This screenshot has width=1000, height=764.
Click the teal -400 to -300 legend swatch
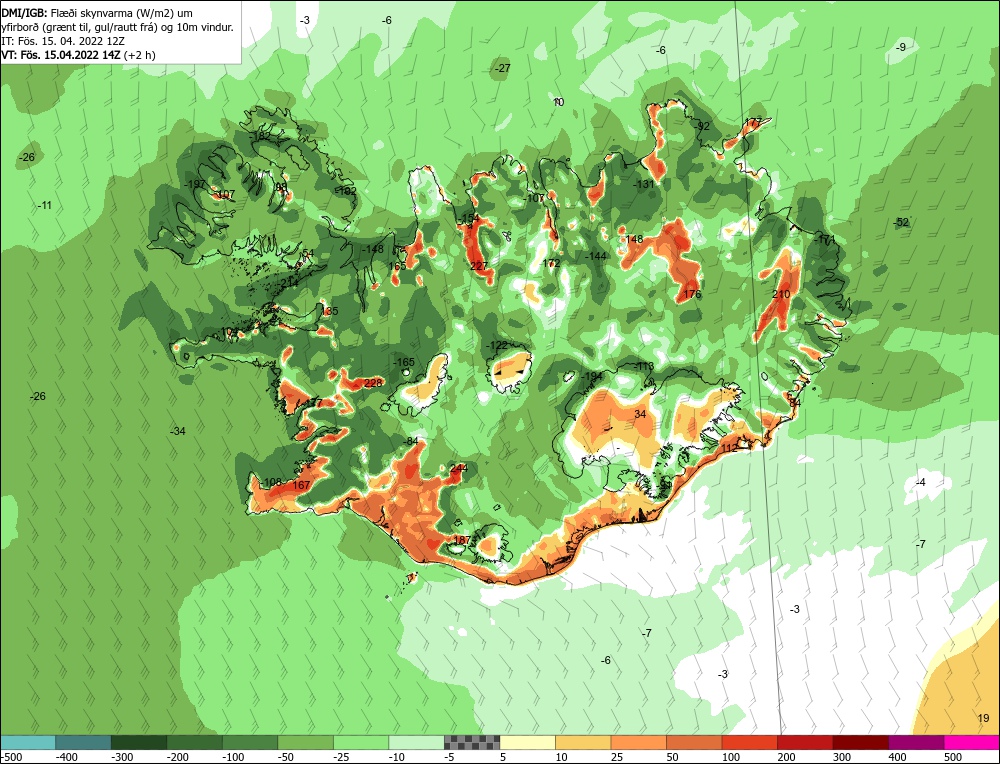(x=84, y=742)
